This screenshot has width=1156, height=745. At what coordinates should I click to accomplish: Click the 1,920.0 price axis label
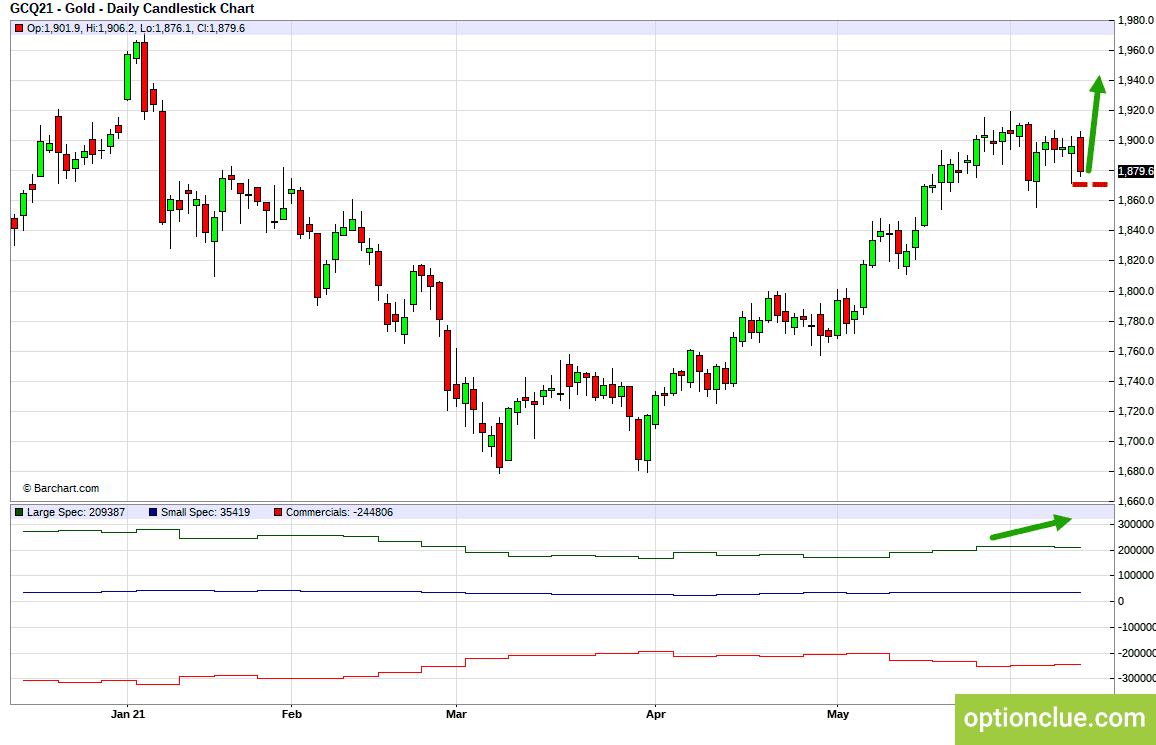coord(1136,111)
